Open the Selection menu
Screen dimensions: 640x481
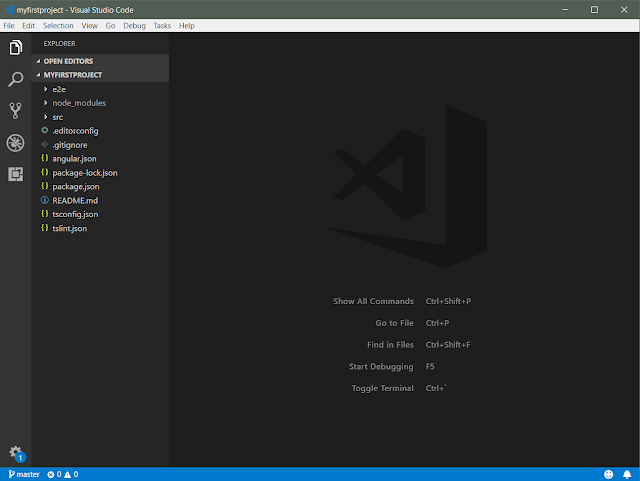coord(58,26)
